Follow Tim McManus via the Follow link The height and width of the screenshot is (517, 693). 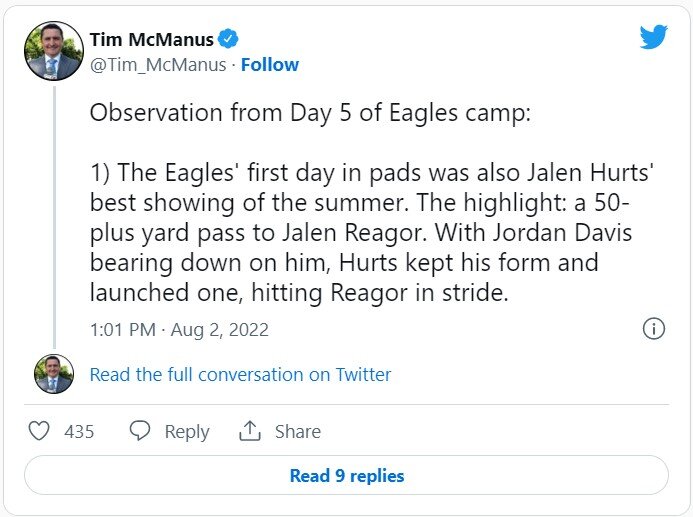click(x=270, y=65)
